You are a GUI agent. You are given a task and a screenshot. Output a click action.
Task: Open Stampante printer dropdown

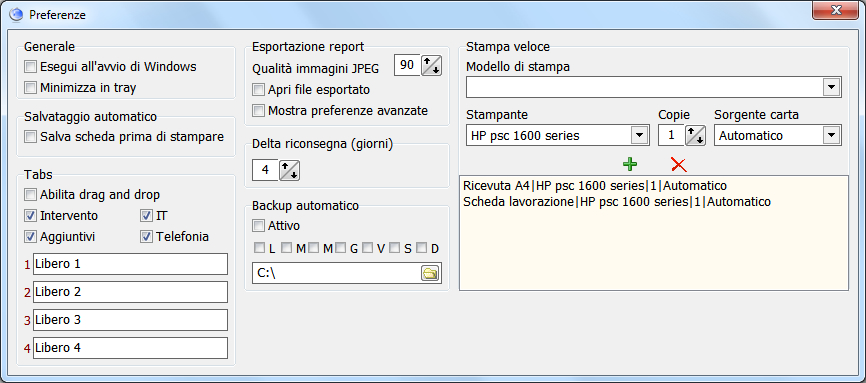coord(640,135)
